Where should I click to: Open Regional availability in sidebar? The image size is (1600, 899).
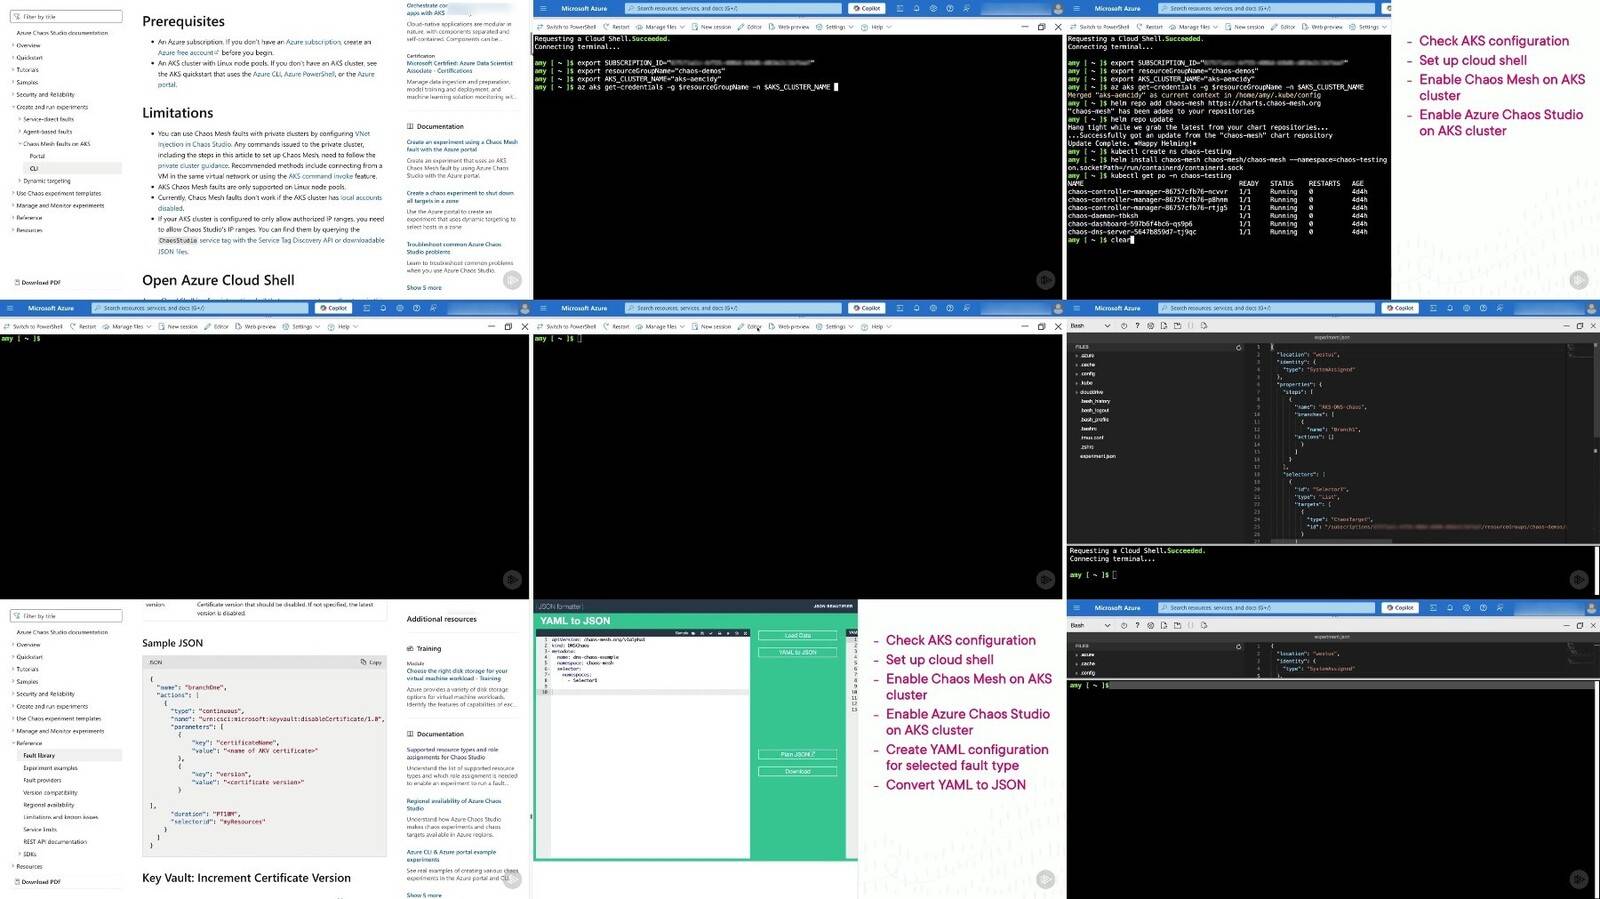(48, 805)
